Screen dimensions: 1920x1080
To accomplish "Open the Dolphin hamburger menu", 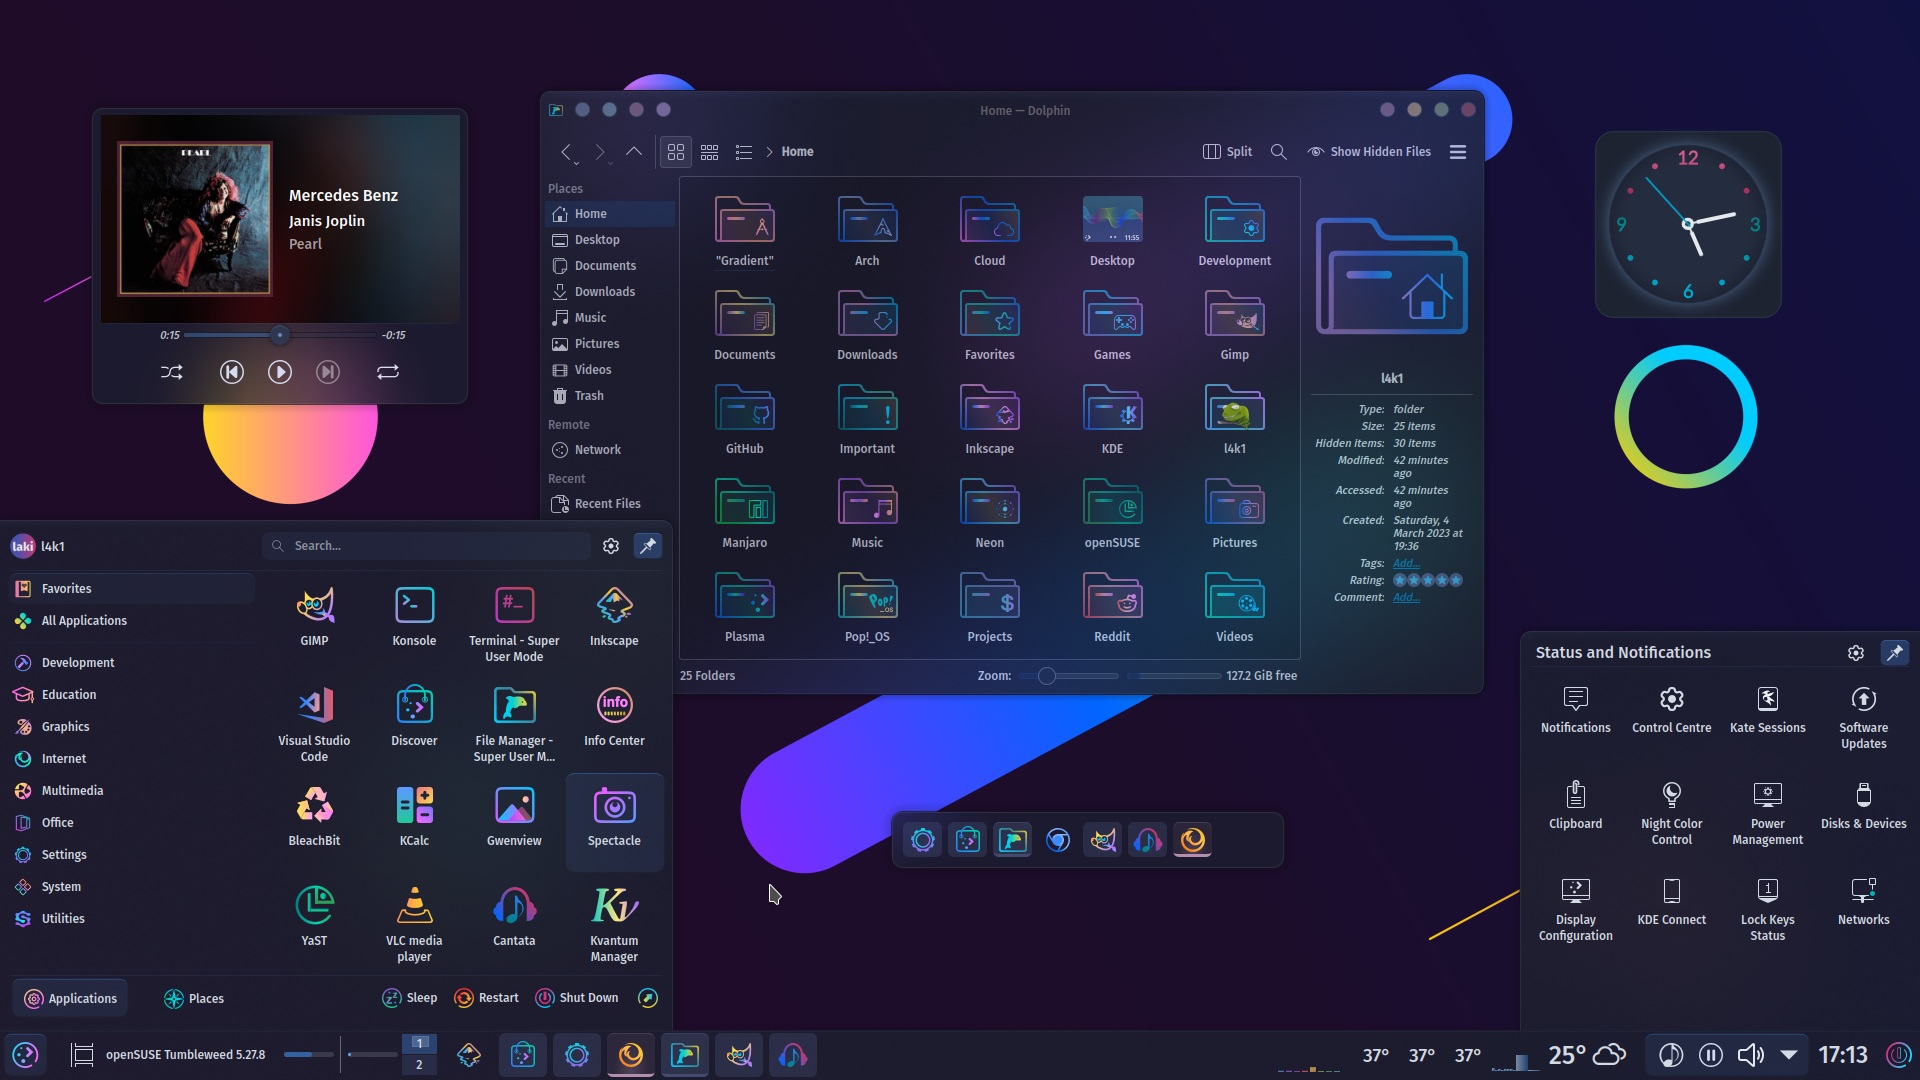I will click(1457, 151).
